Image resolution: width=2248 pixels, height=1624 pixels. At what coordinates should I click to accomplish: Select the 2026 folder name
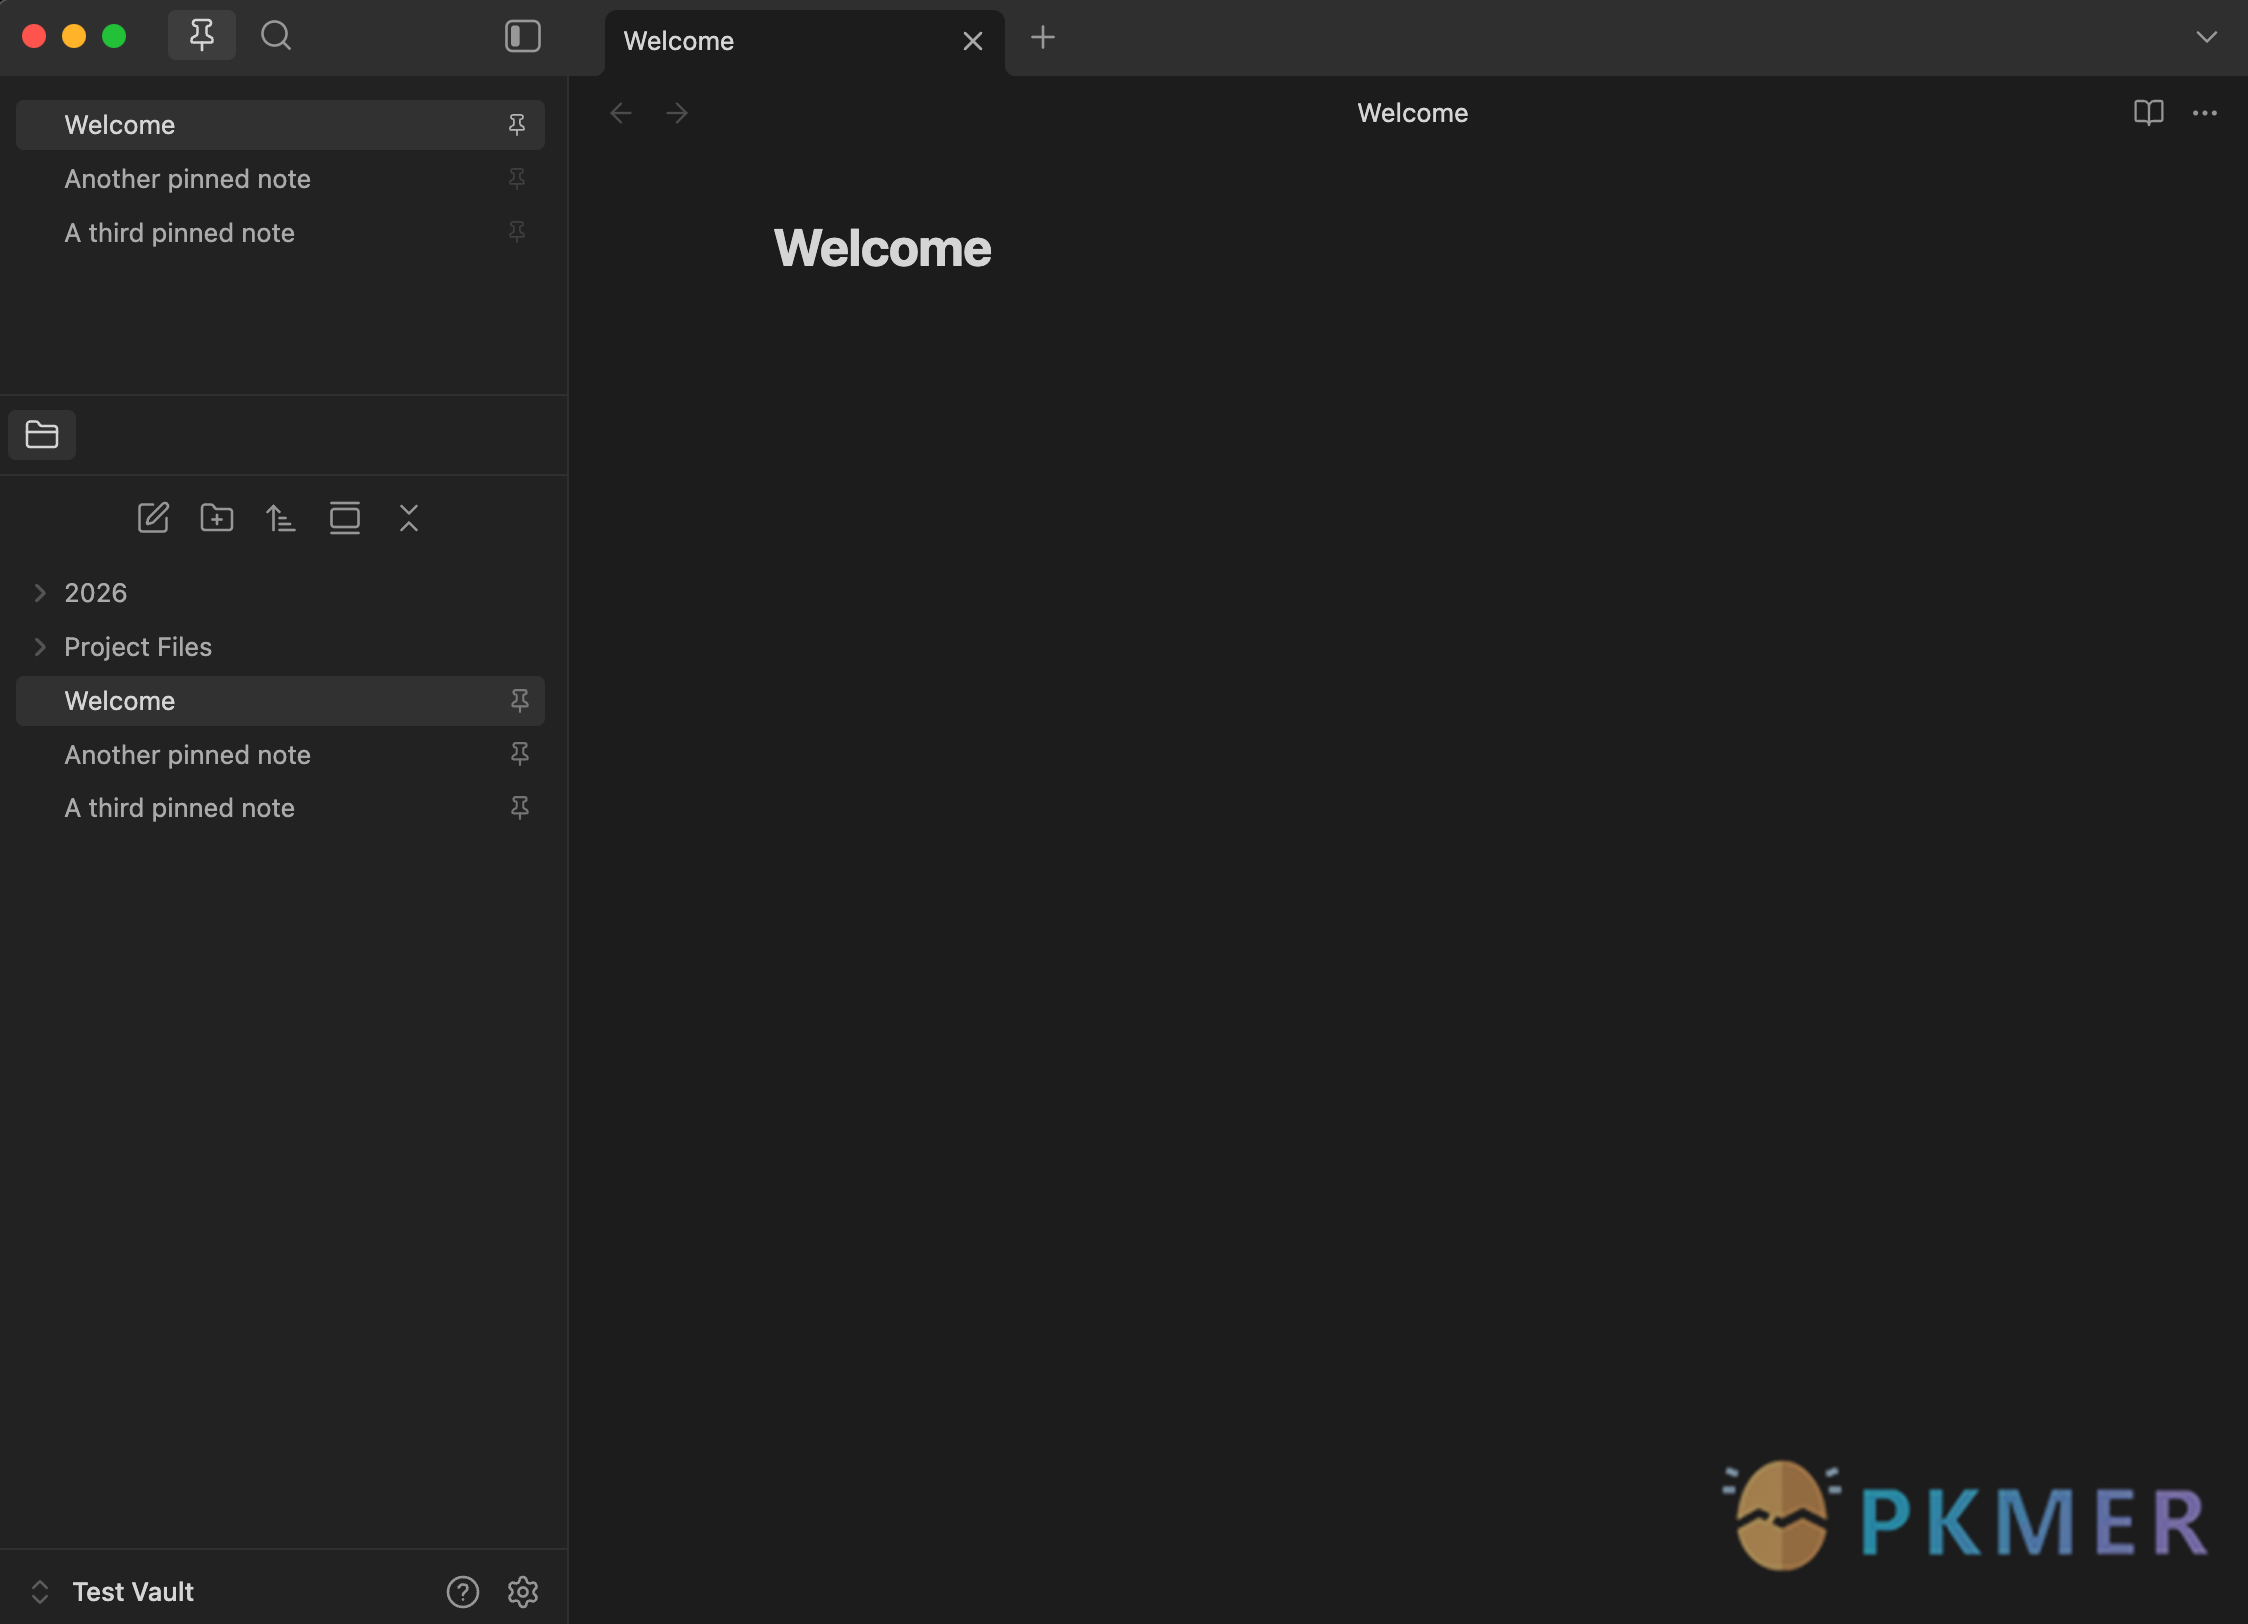tap(96, 593)
